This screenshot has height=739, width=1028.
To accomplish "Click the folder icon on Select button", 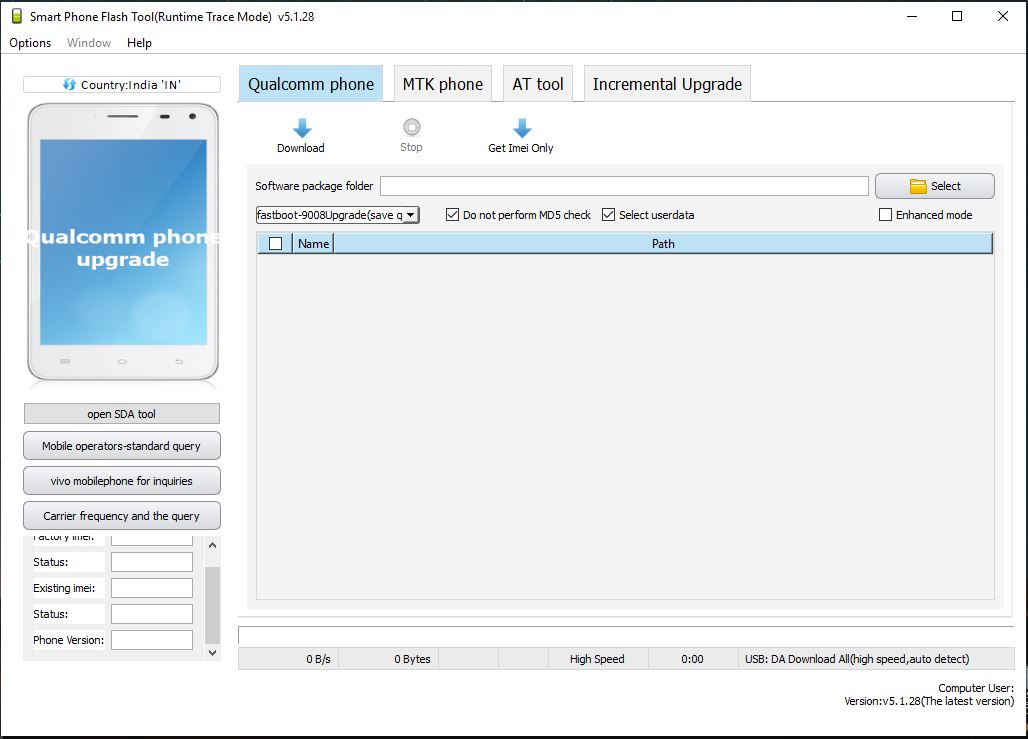I will coord(918,186).
